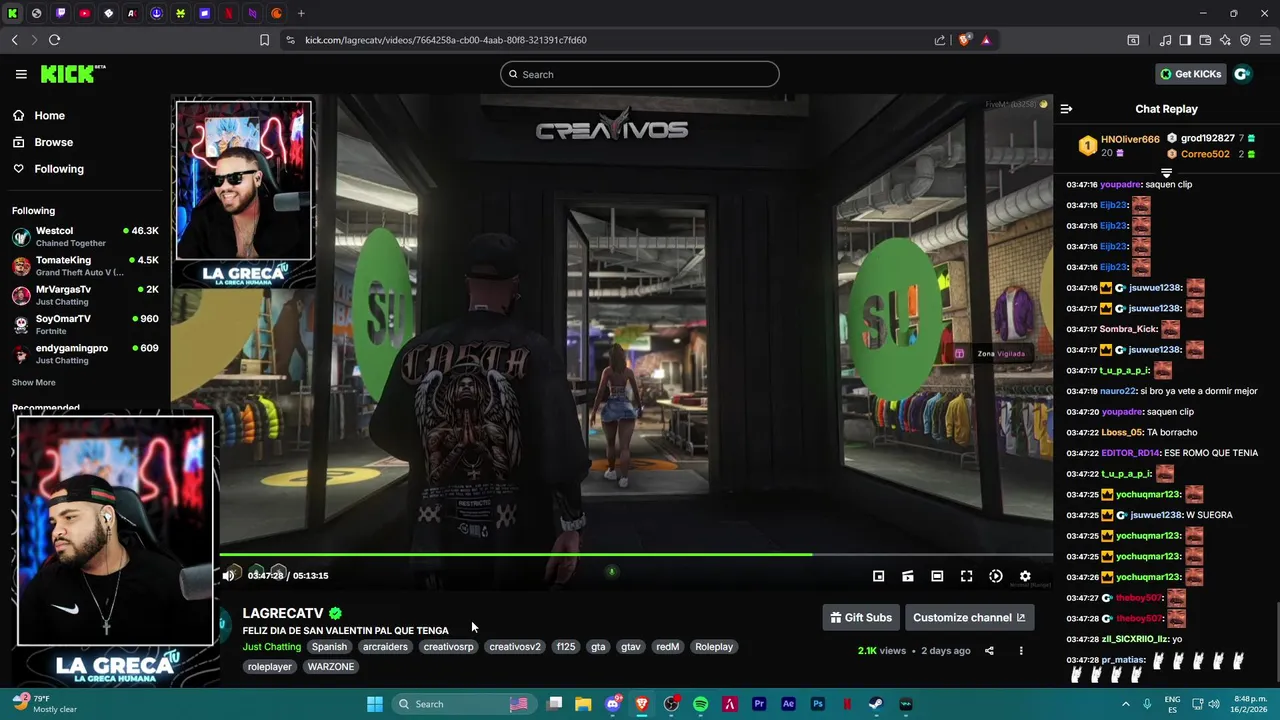Open Photoshop from the taskbar

point(817,704)
